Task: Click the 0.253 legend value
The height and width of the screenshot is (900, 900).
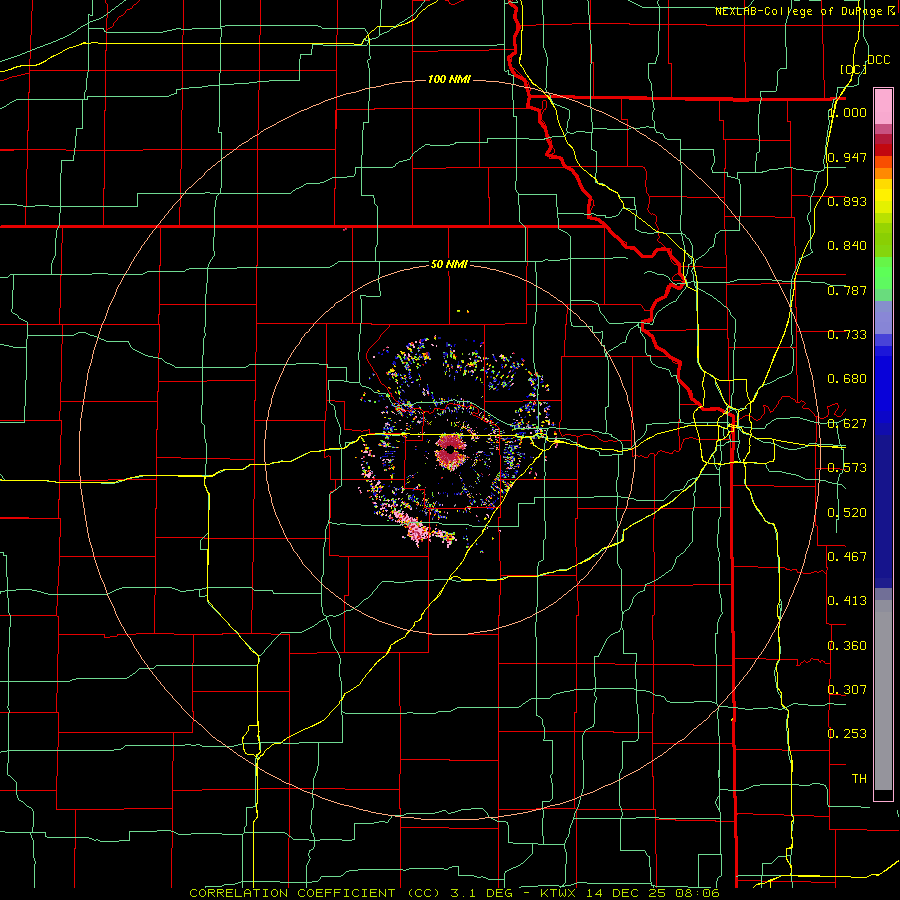Action: (847, 734)
